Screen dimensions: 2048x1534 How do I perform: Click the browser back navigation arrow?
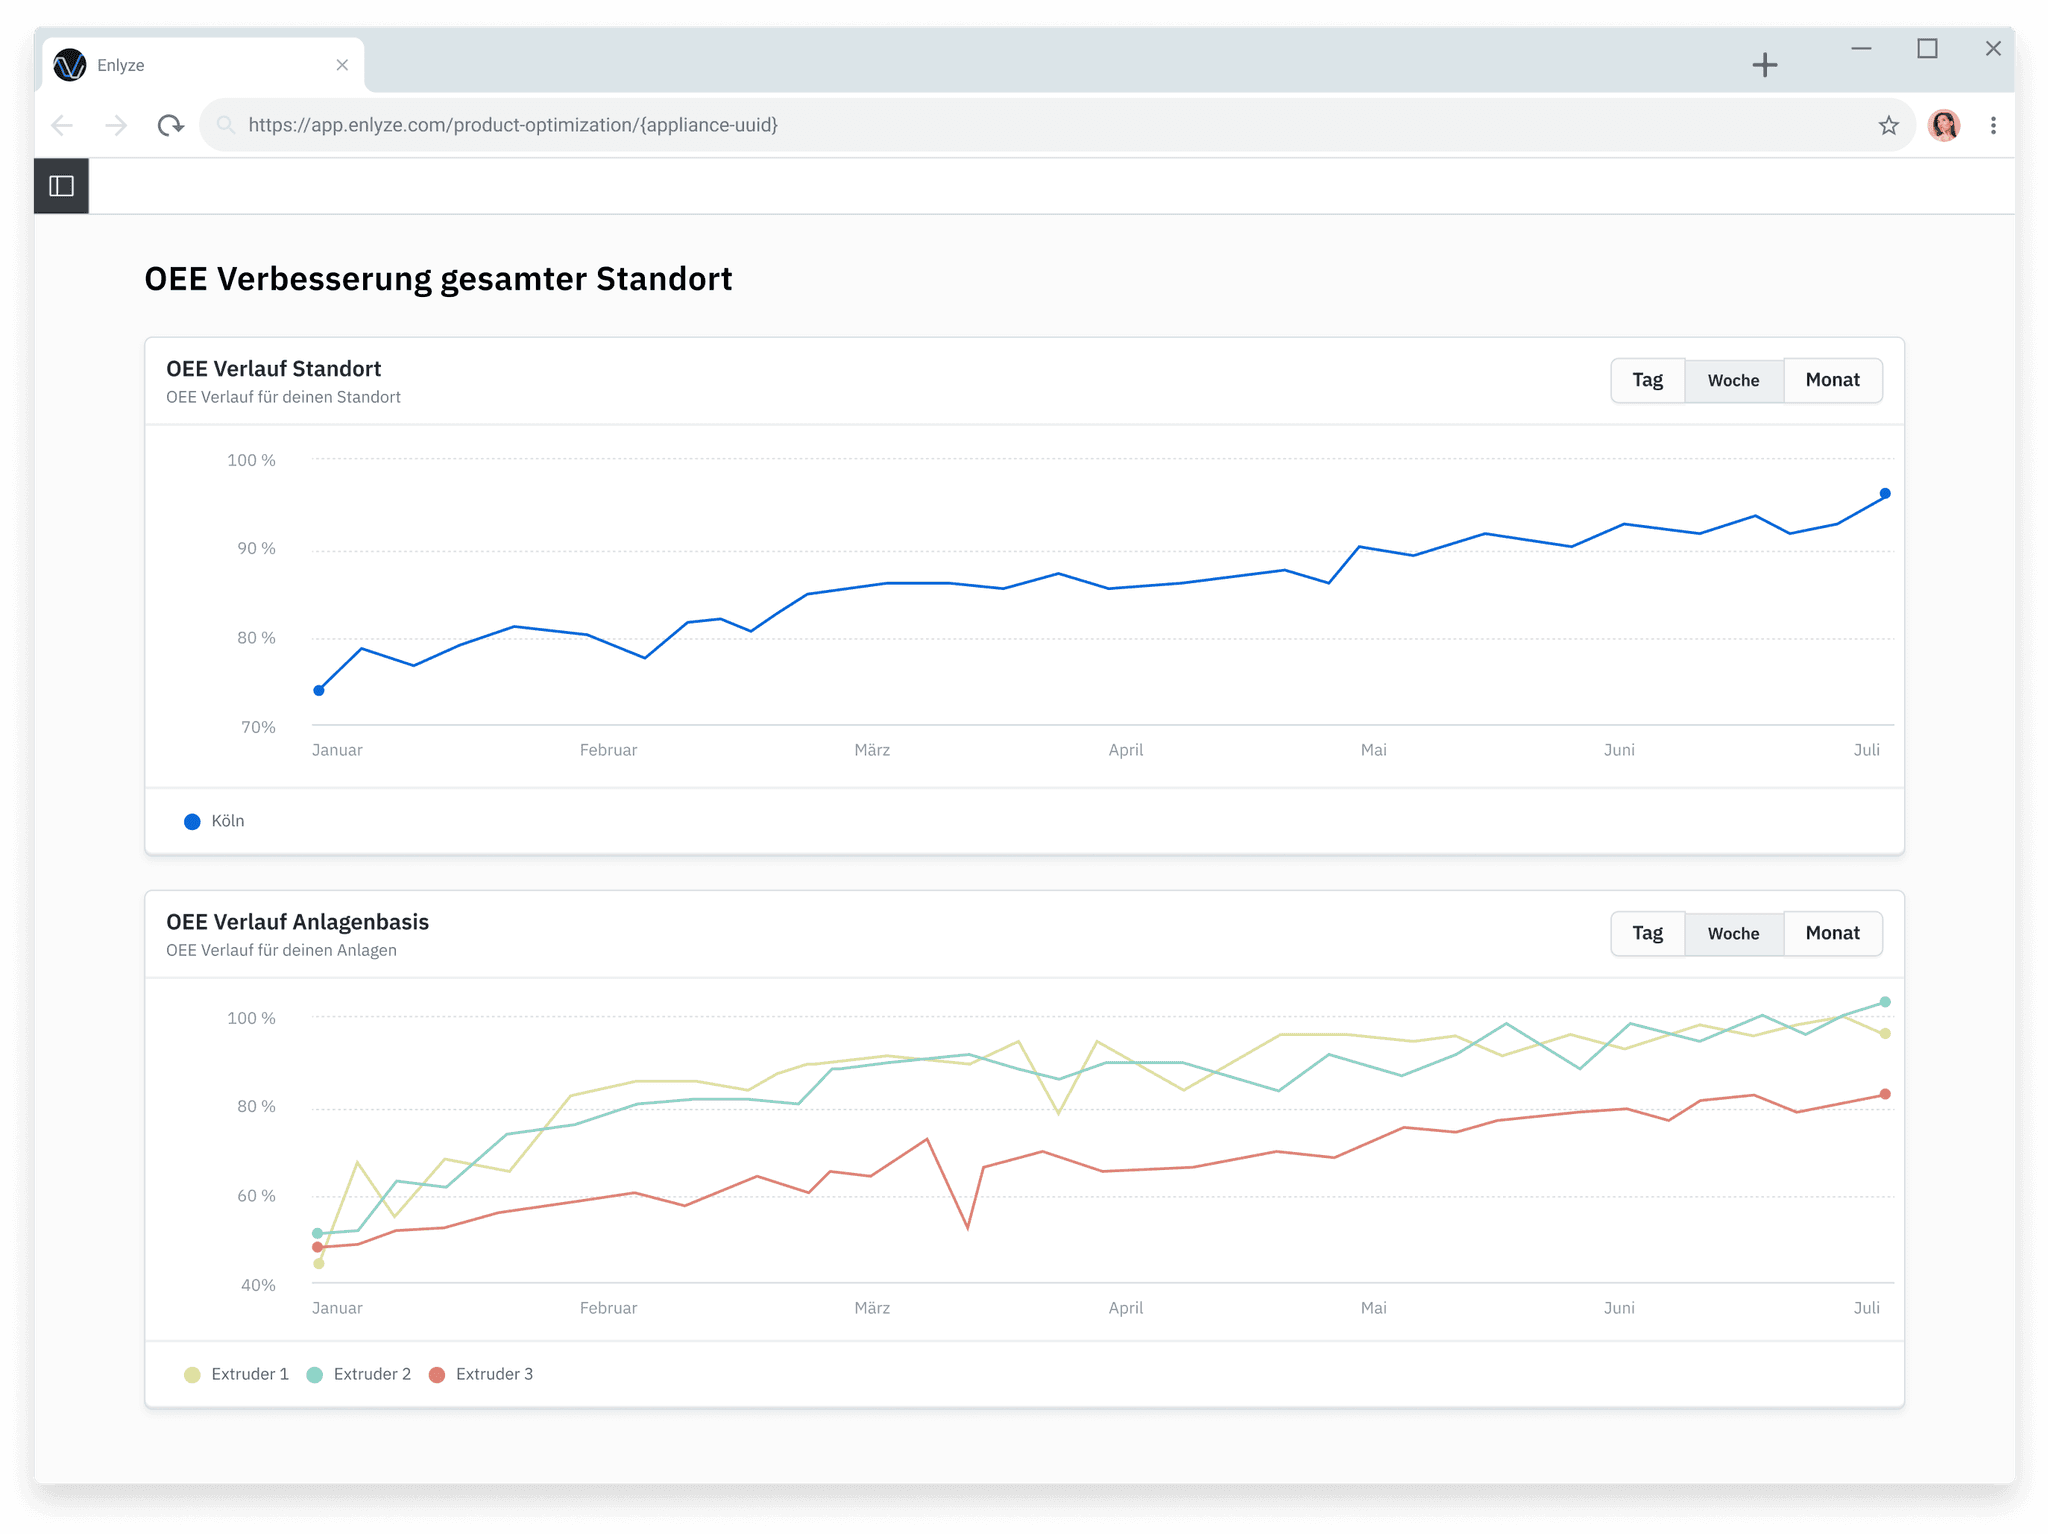62,125
